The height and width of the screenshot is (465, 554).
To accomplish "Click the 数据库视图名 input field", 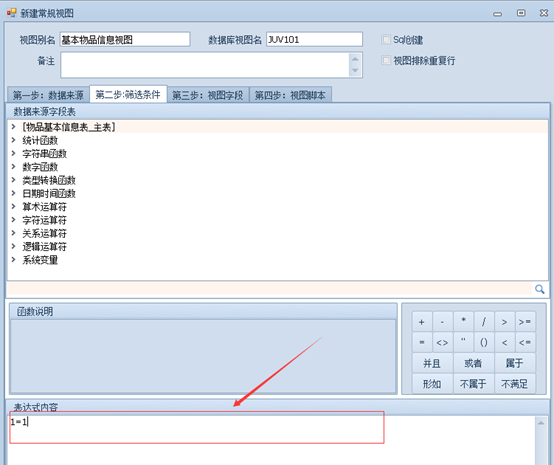I will 314,39.
